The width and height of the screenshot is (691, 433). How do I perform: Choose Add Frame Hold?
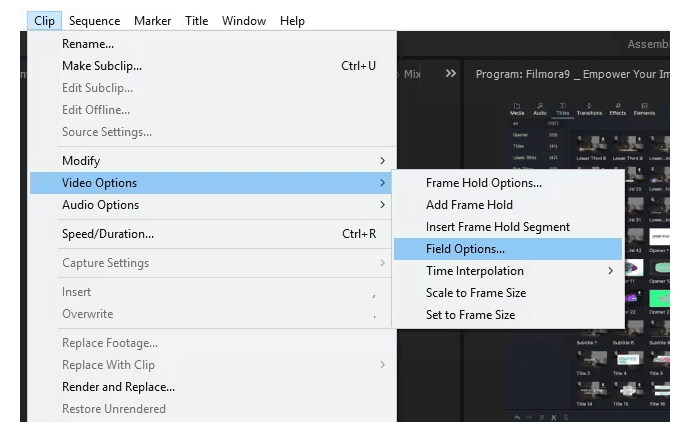tap(469, 205)
